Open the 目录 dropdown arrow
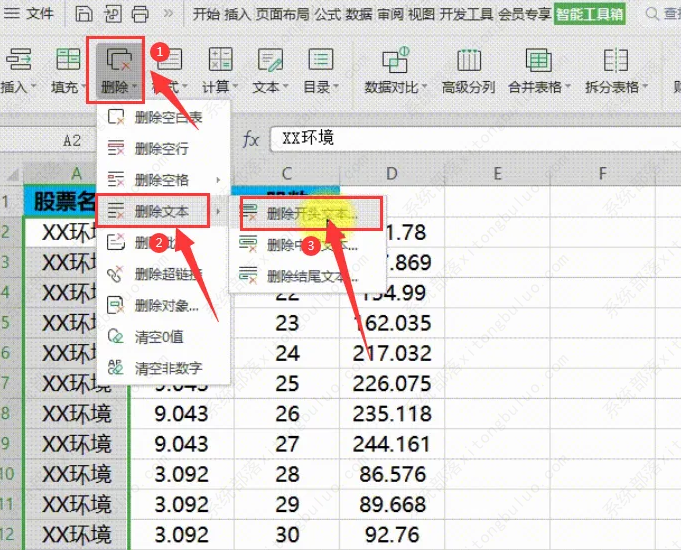The width and height of the screenshot is (681, 550). [336, 86]
